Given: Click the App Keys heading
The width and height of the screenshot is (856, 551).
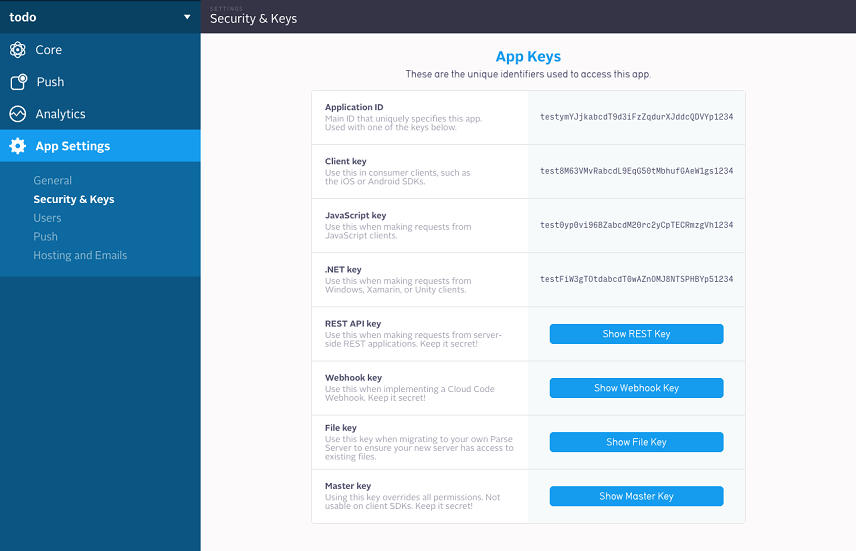Looking at the screenshot, I should (x=528, y=56).
